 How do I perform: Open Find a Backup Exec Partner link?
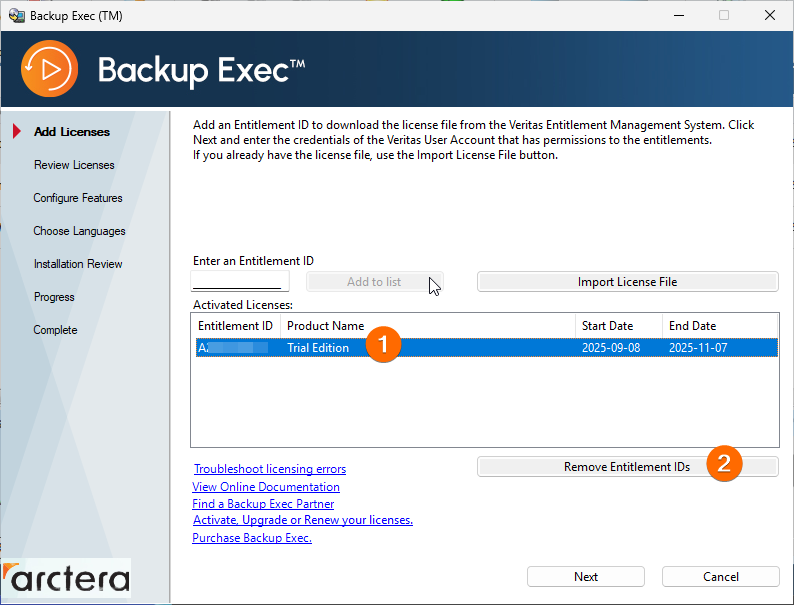[x=263, y=504]
